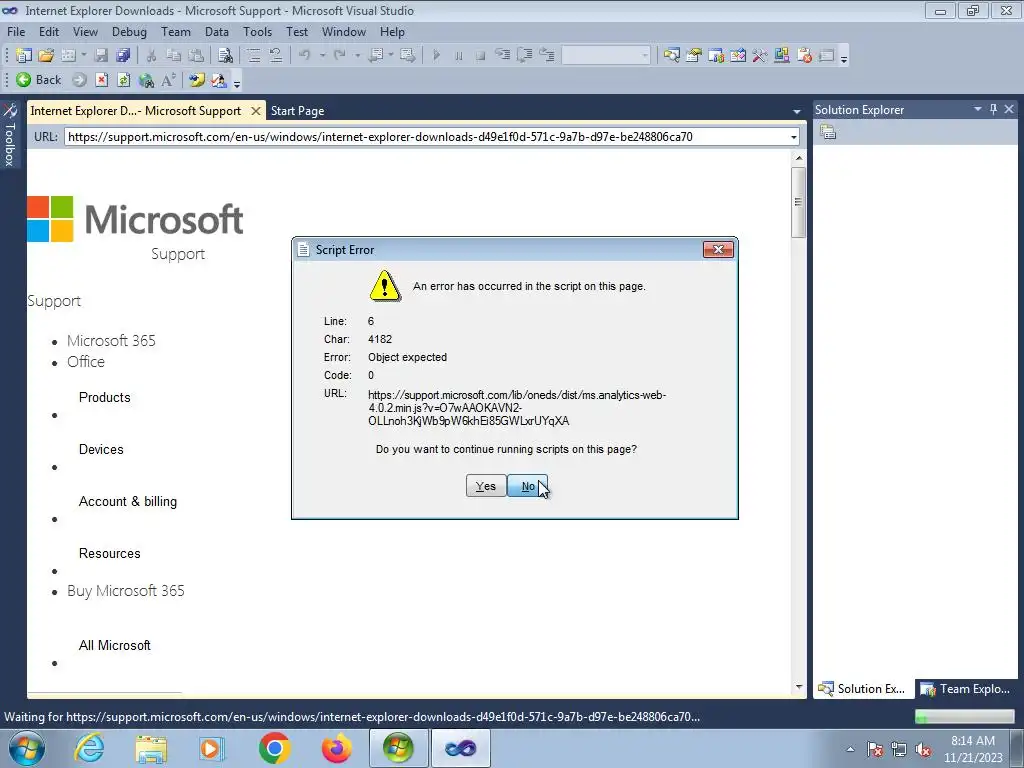
Task: Click the Save floppy disk icon
Action: [101, 56]
